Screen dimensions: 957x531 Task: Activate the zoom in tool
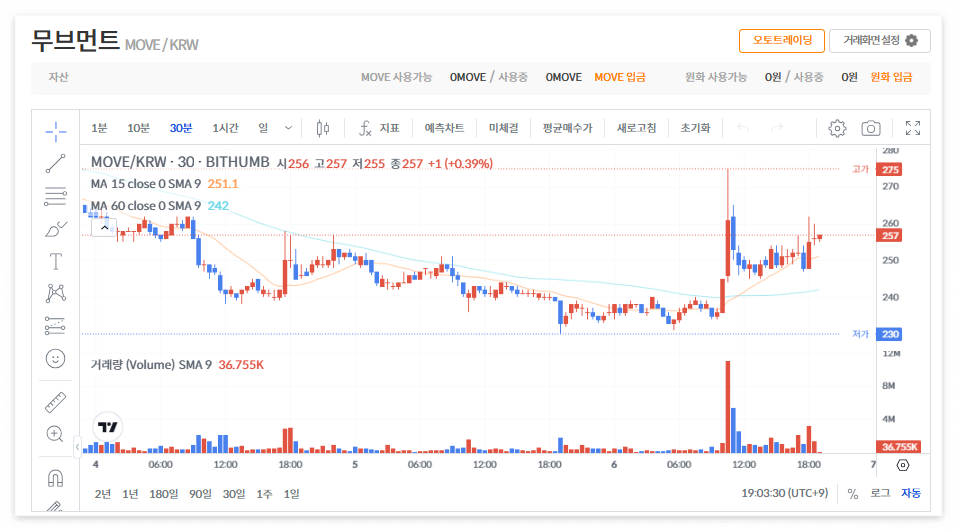pyautogui.click(x=56, y=434)
